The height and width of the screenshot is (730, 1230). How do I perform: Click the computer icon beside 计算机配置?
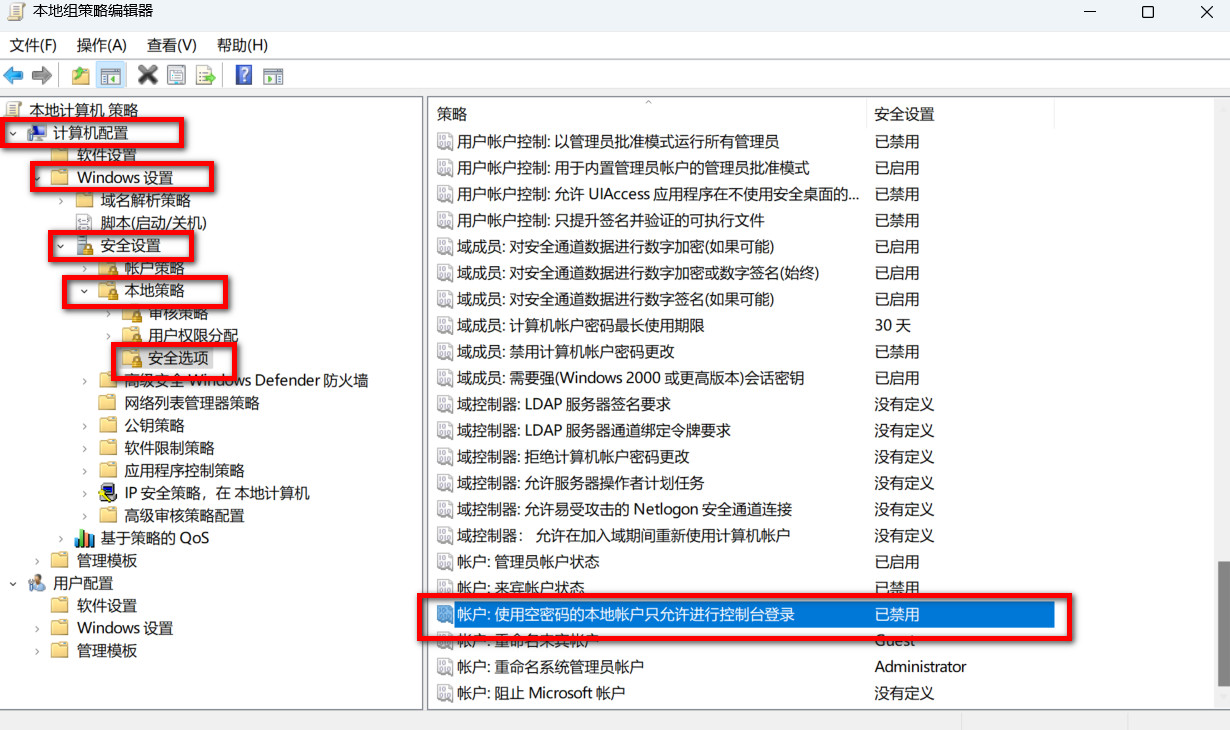(38, 133)
